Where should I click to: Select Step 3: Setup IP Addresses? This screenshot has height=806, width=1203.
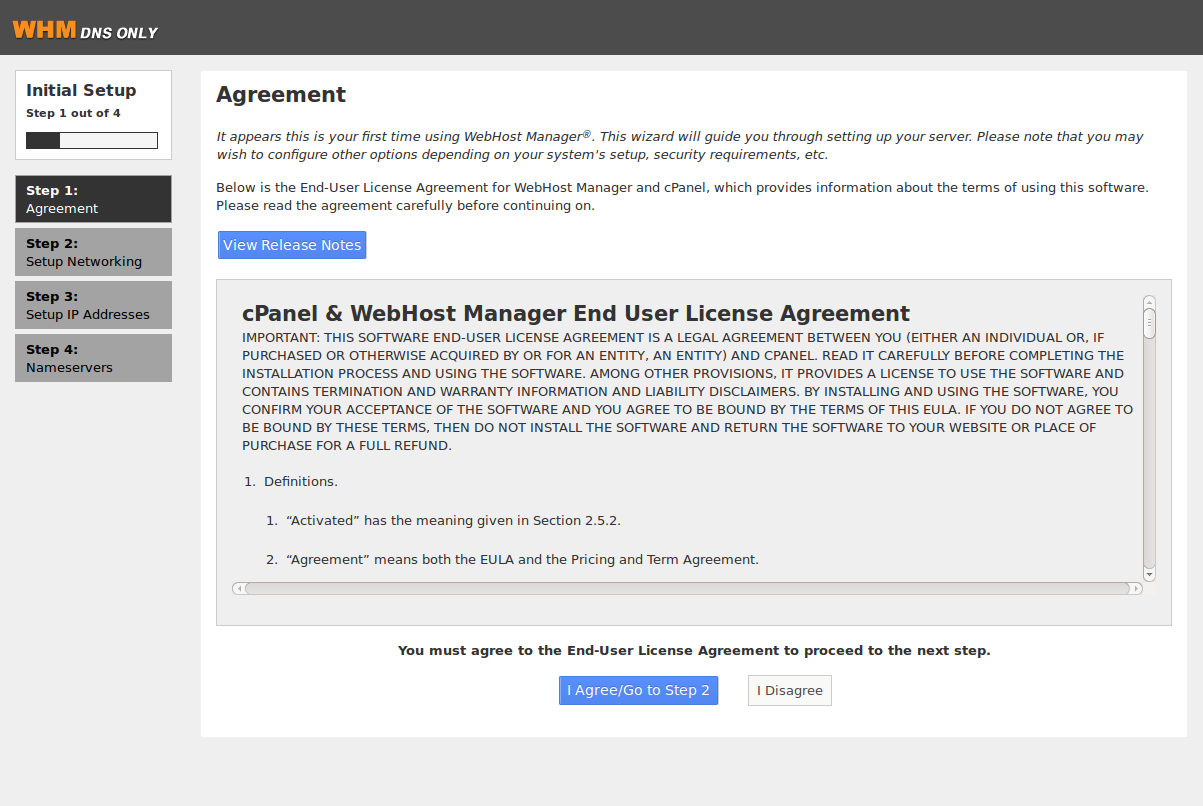93,305
